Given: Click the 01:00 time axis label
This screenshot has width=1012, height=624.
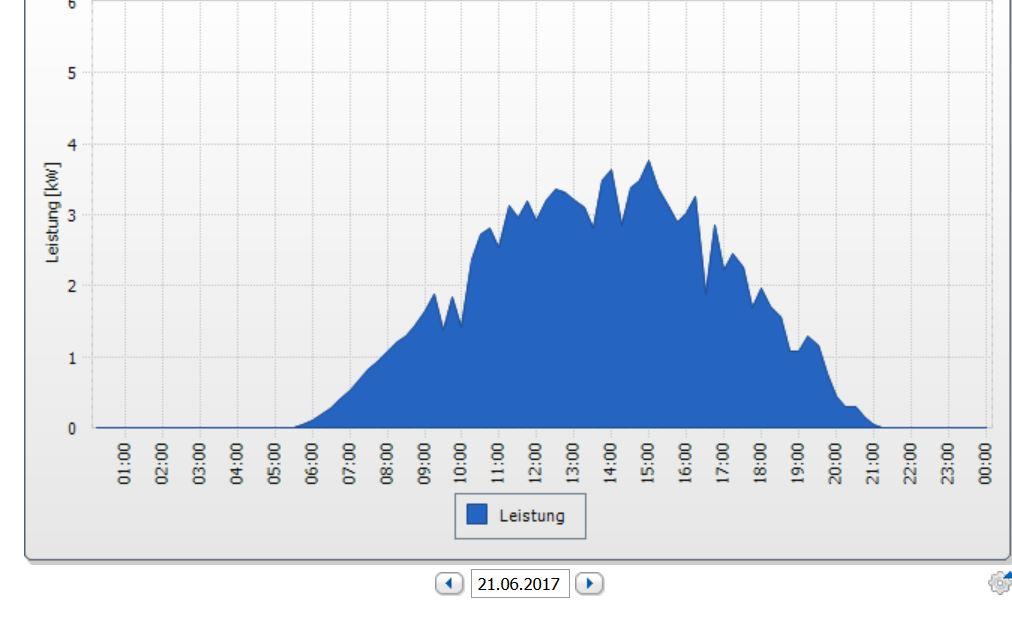Looking at the screenshot, I should (124, 463).
